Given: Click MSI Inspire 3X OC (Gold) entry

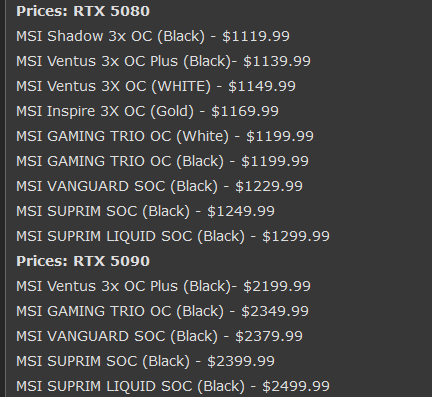Looking at the screenshot, I should pos(147,111).
